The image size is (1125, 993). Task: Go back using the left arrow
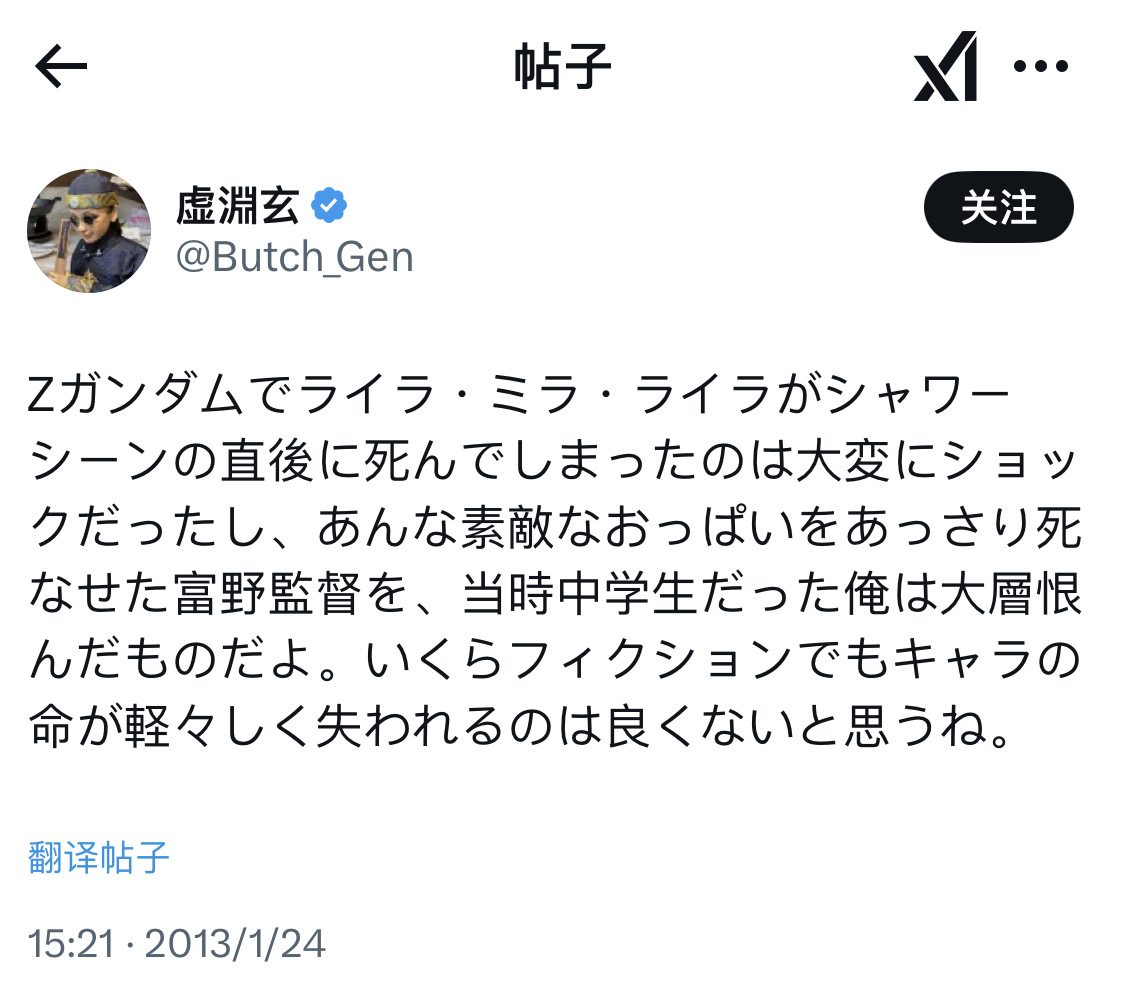click(62, 67)
